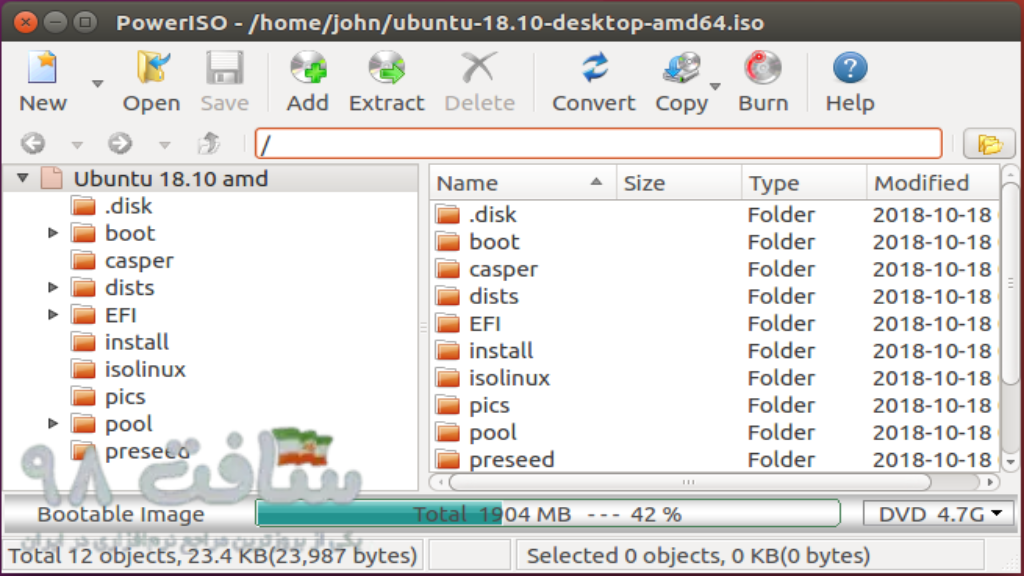Select pics folder icon in file list

point(448,405)
